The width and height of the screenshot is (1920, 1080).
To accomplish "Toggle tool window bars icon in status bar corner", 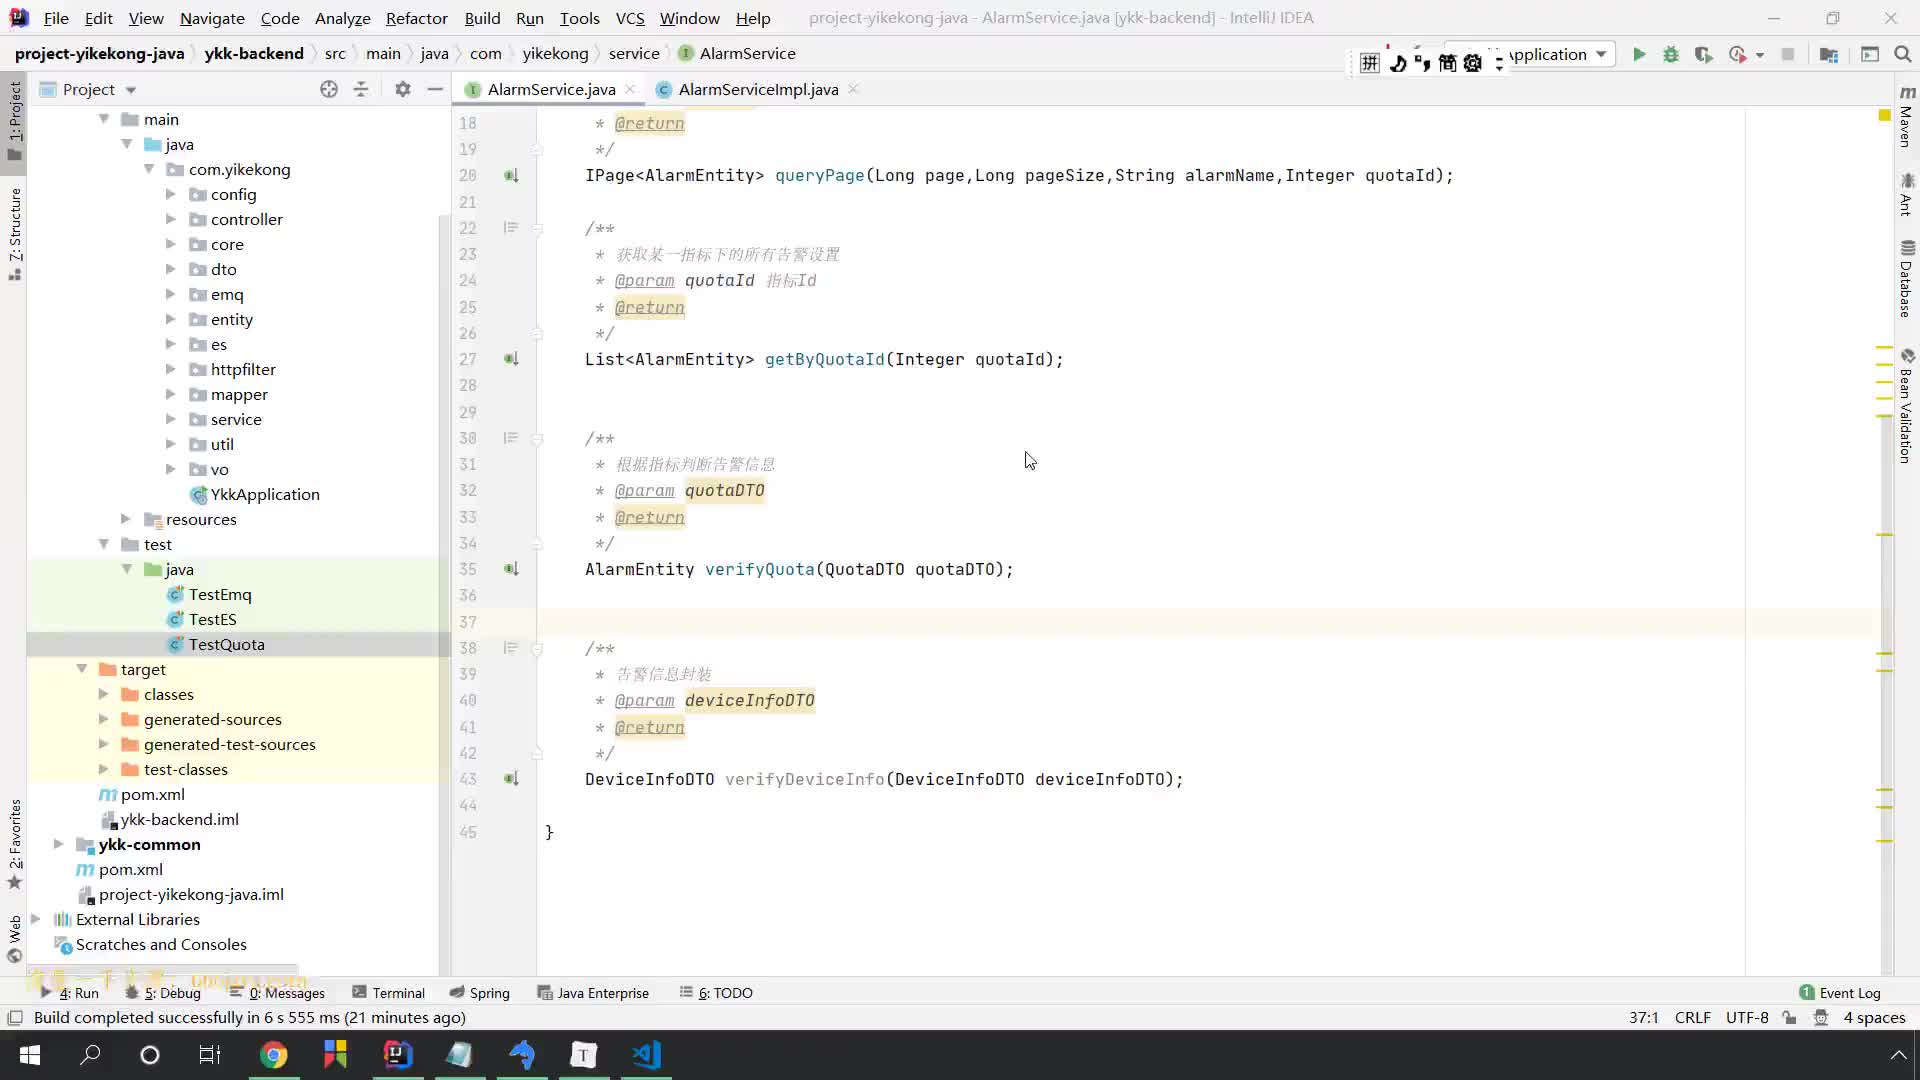I will [x=14, y=1018].
